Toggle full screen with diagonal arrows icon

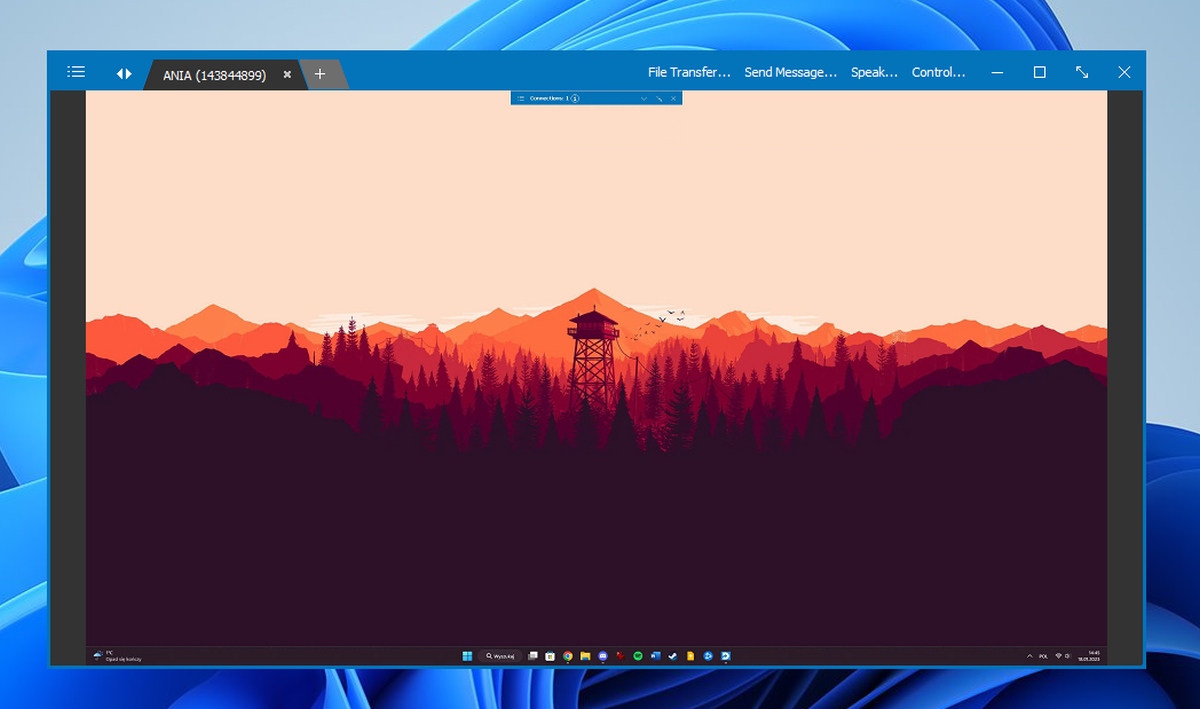click(1082, 72)
